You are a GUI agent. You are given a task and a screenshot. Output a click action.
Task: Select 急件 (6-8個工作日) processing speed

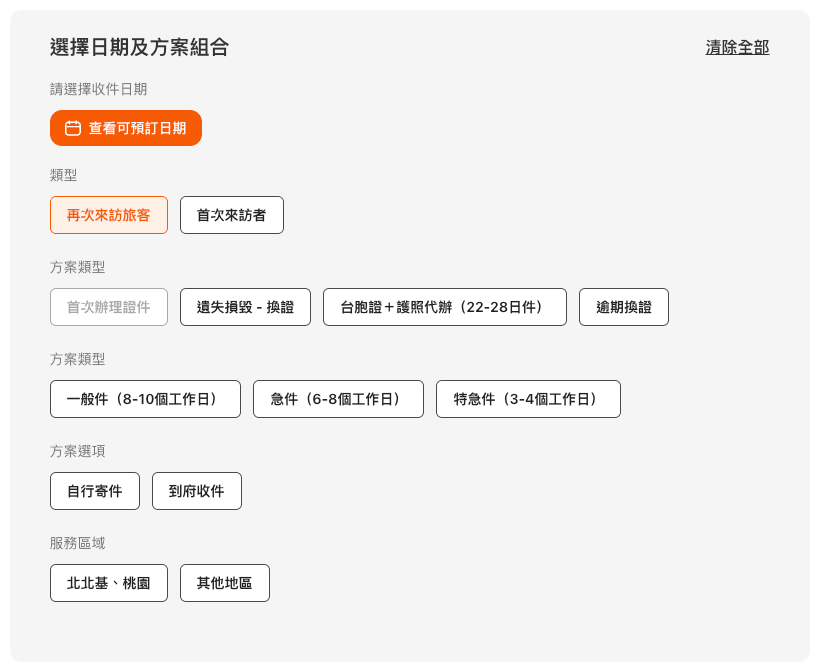click(x=339, y=399)
